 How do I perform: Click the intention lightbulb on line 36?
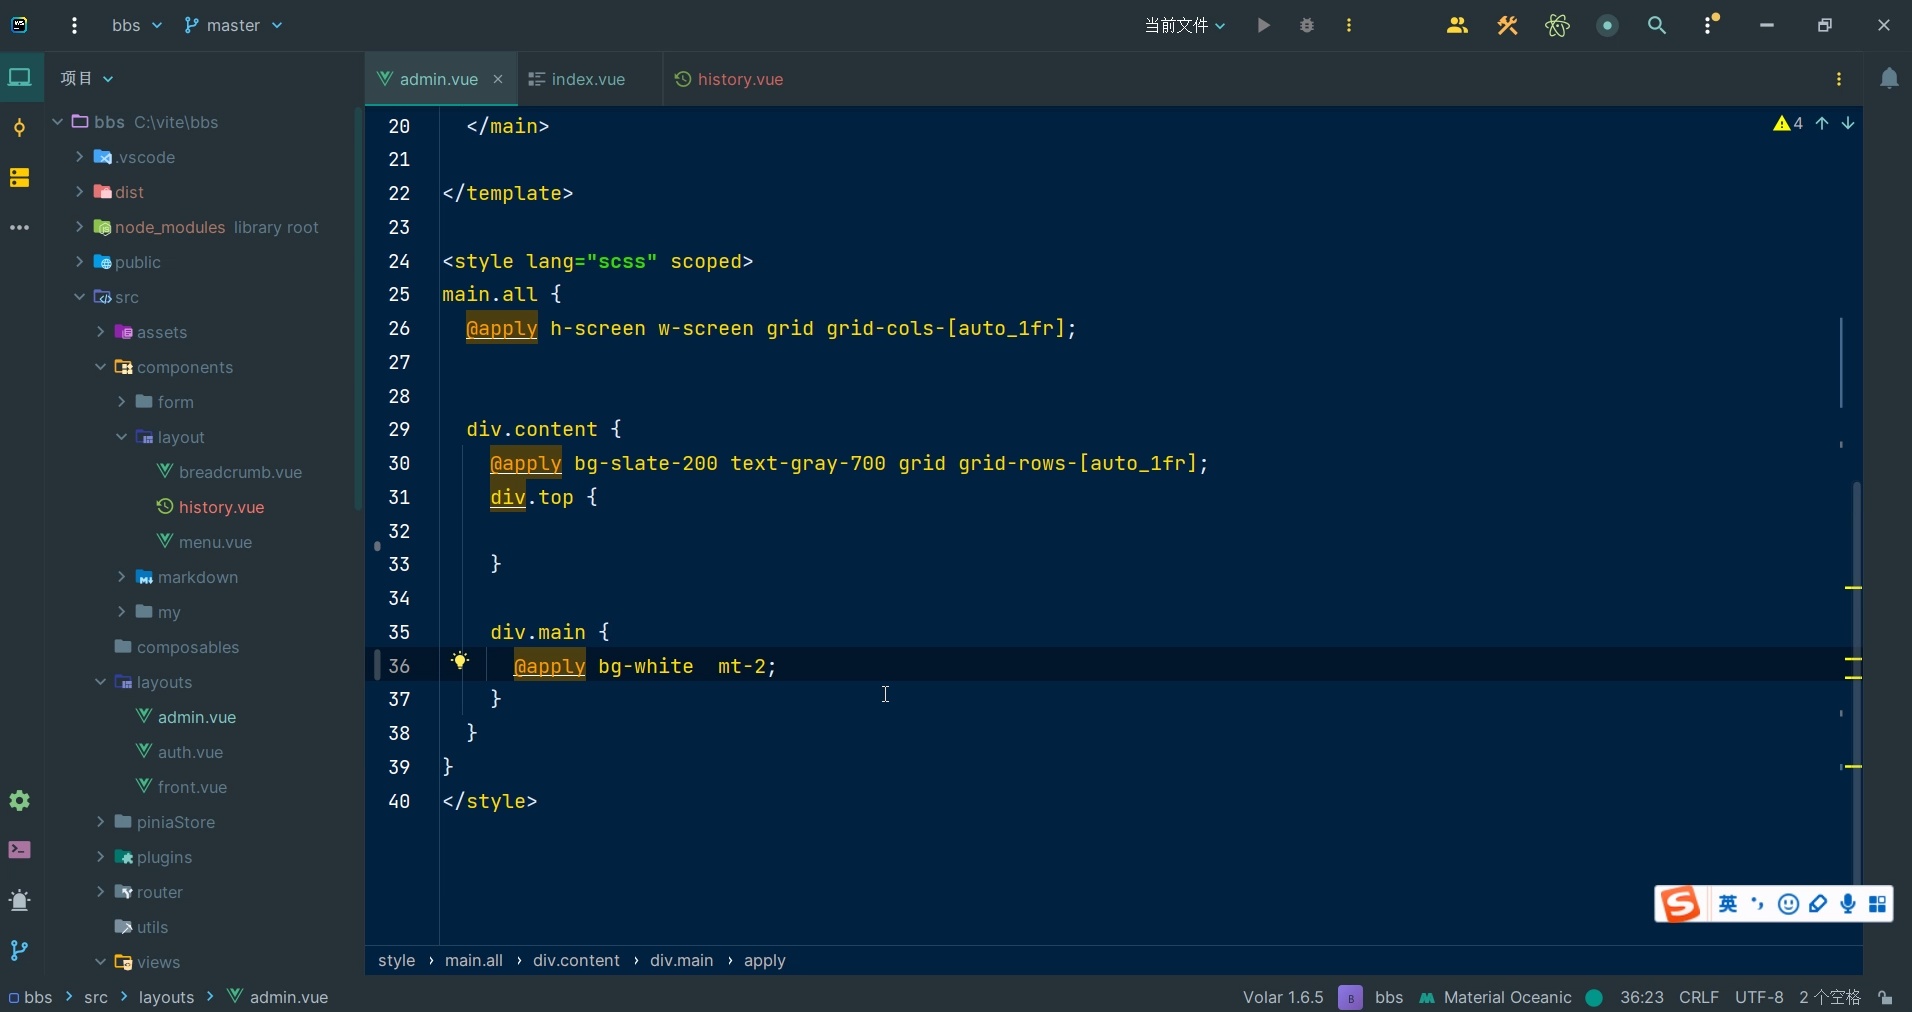pyautogui.click(x=460, y=661)
